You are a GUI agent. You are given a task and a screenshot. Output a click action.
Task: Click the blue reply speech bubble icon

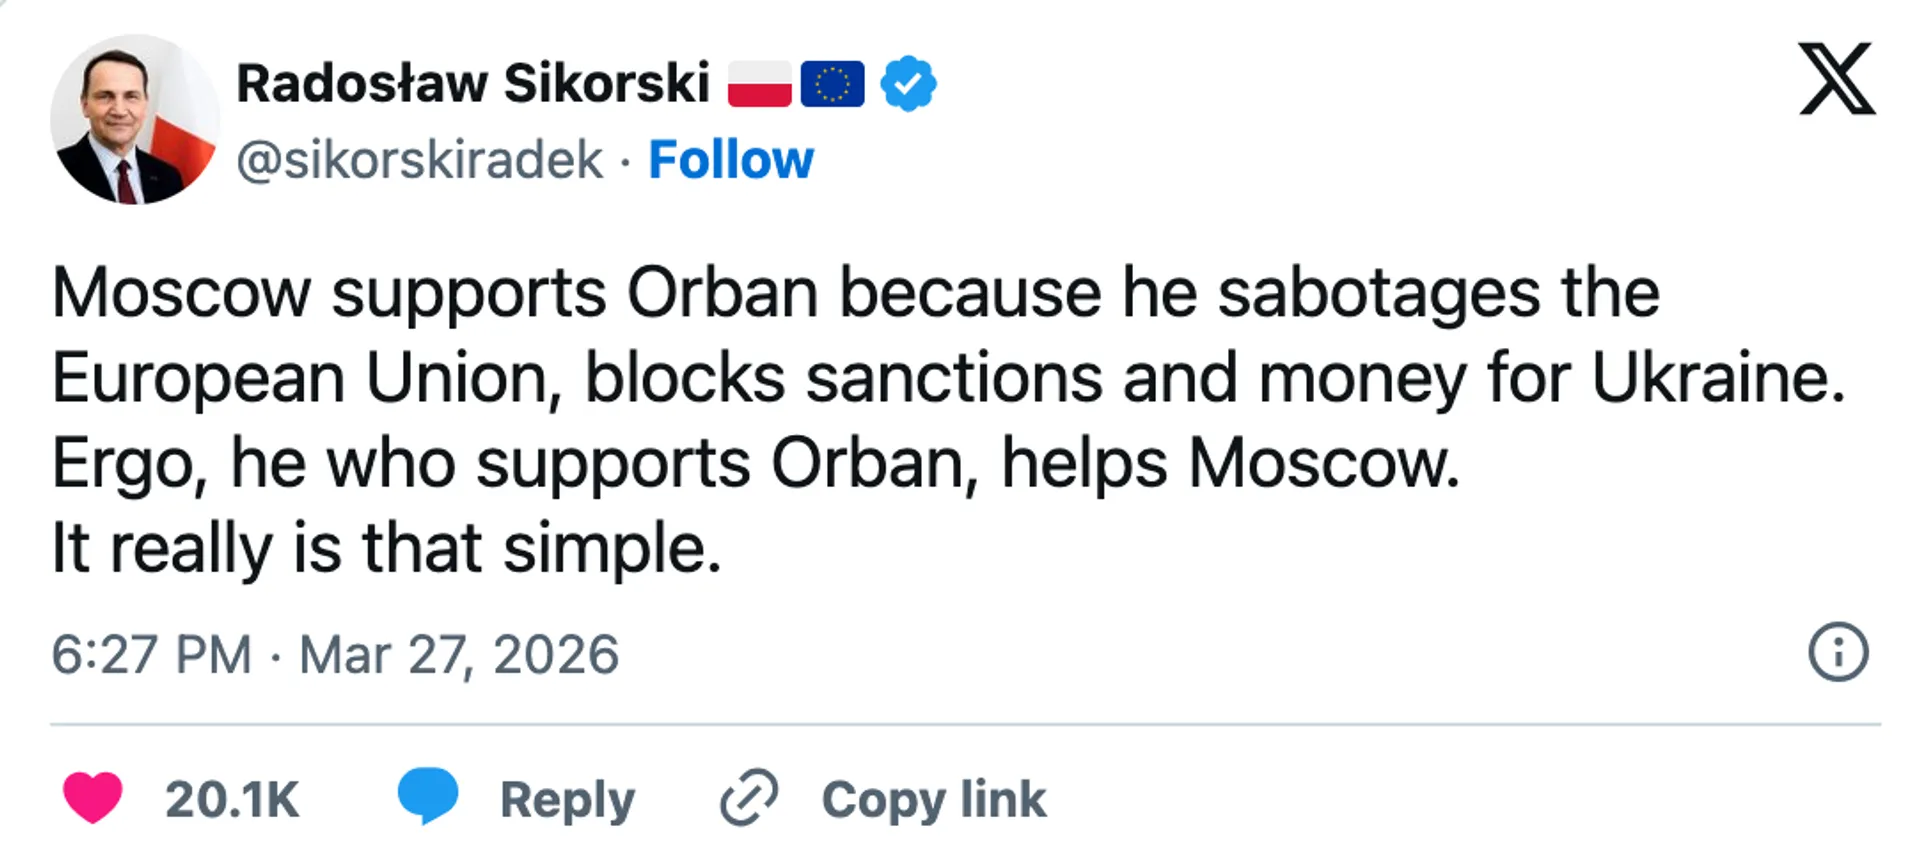(428, 796)
